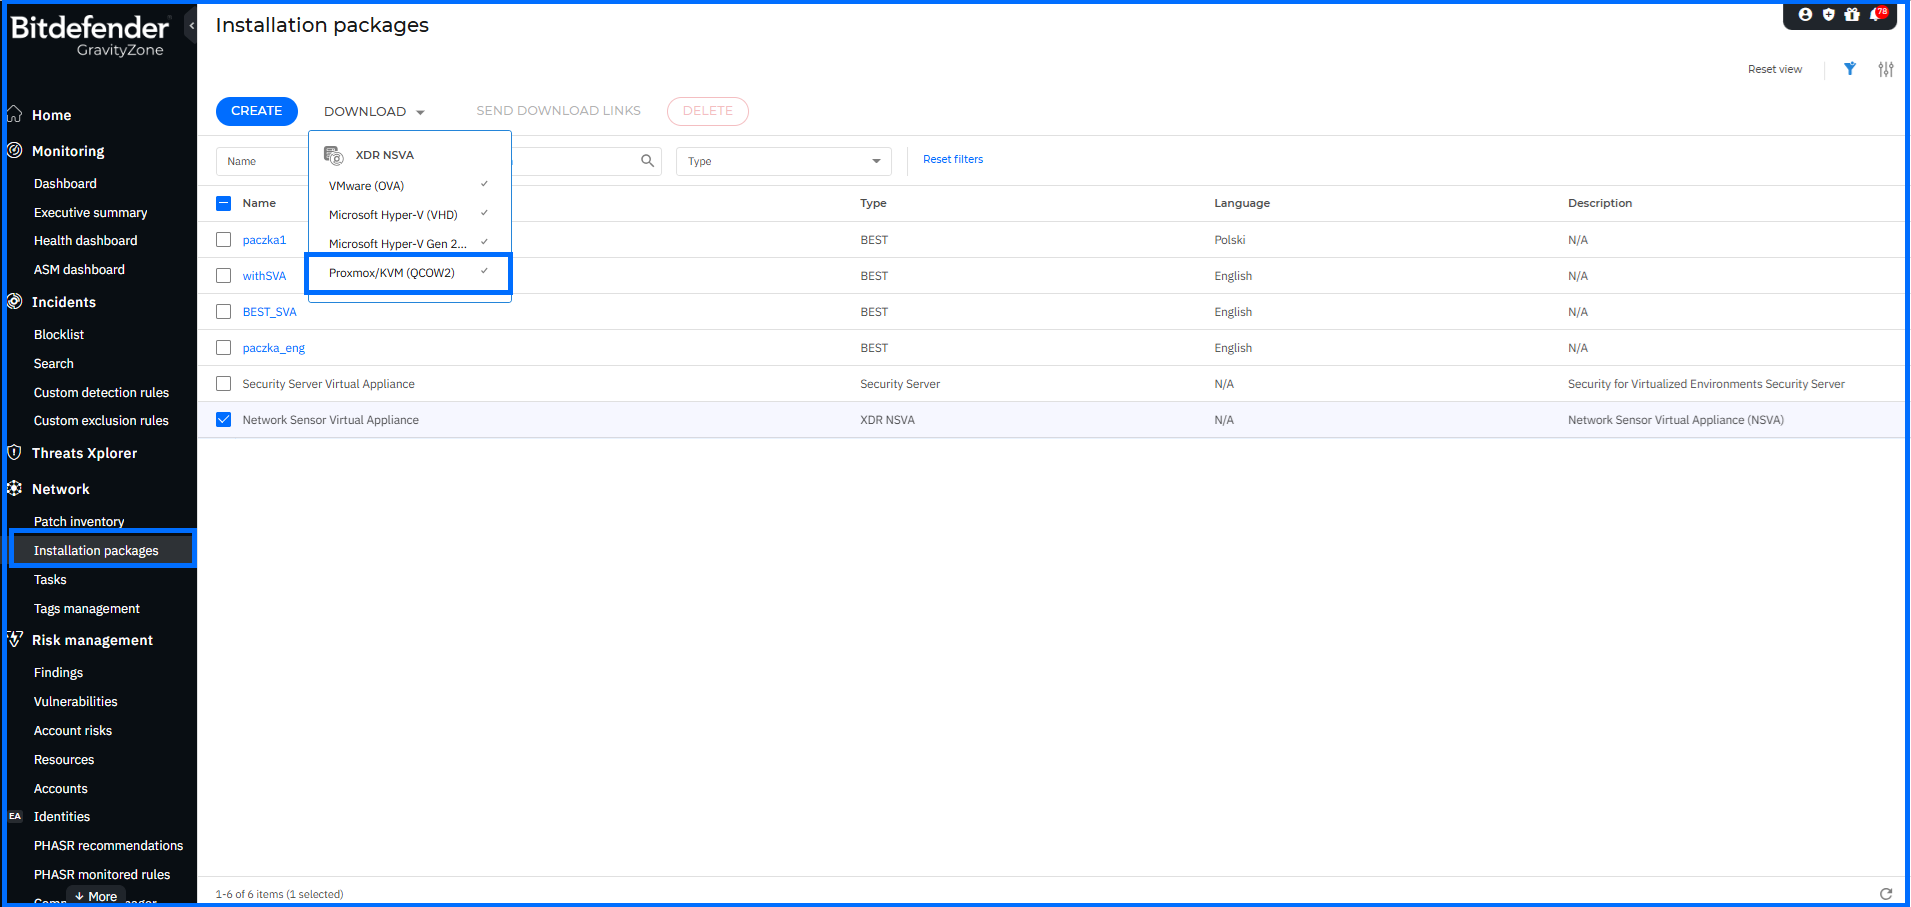Click the Risk management icon
The width and height of the screenshot is (1911, 907).
(15, 639)
